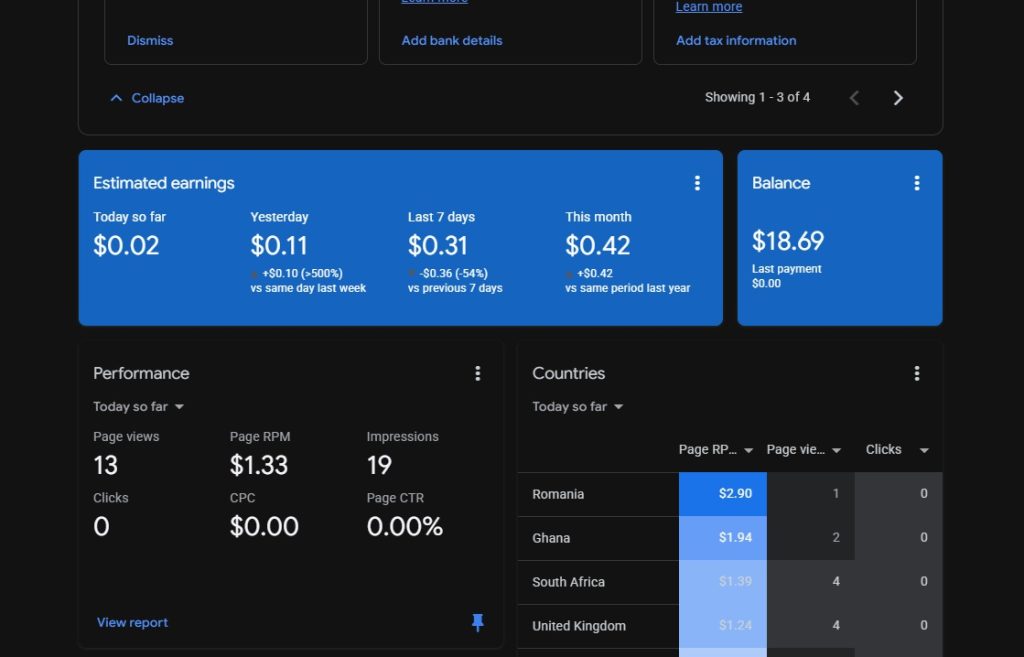The height and width of the screenshot is (657, 1024).
Task: Click Add tax information link
Action: click(736, 41)
